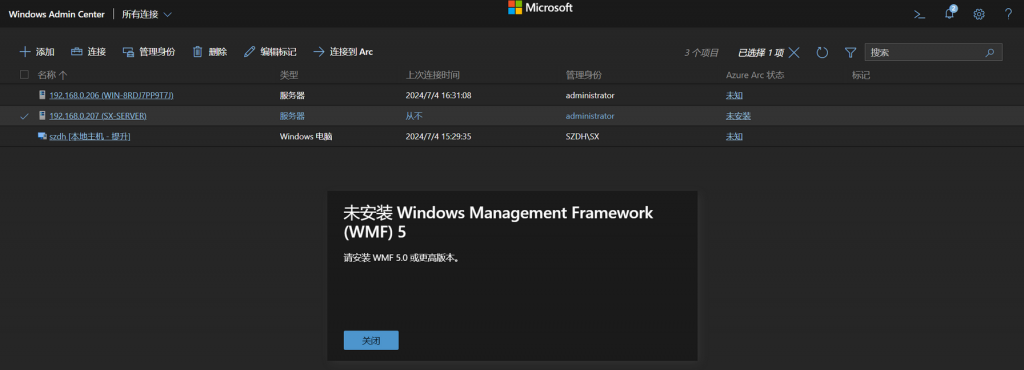Click the 删除 (Delete) toolbar button
1024x370 pixels.
tap(210, 52)
